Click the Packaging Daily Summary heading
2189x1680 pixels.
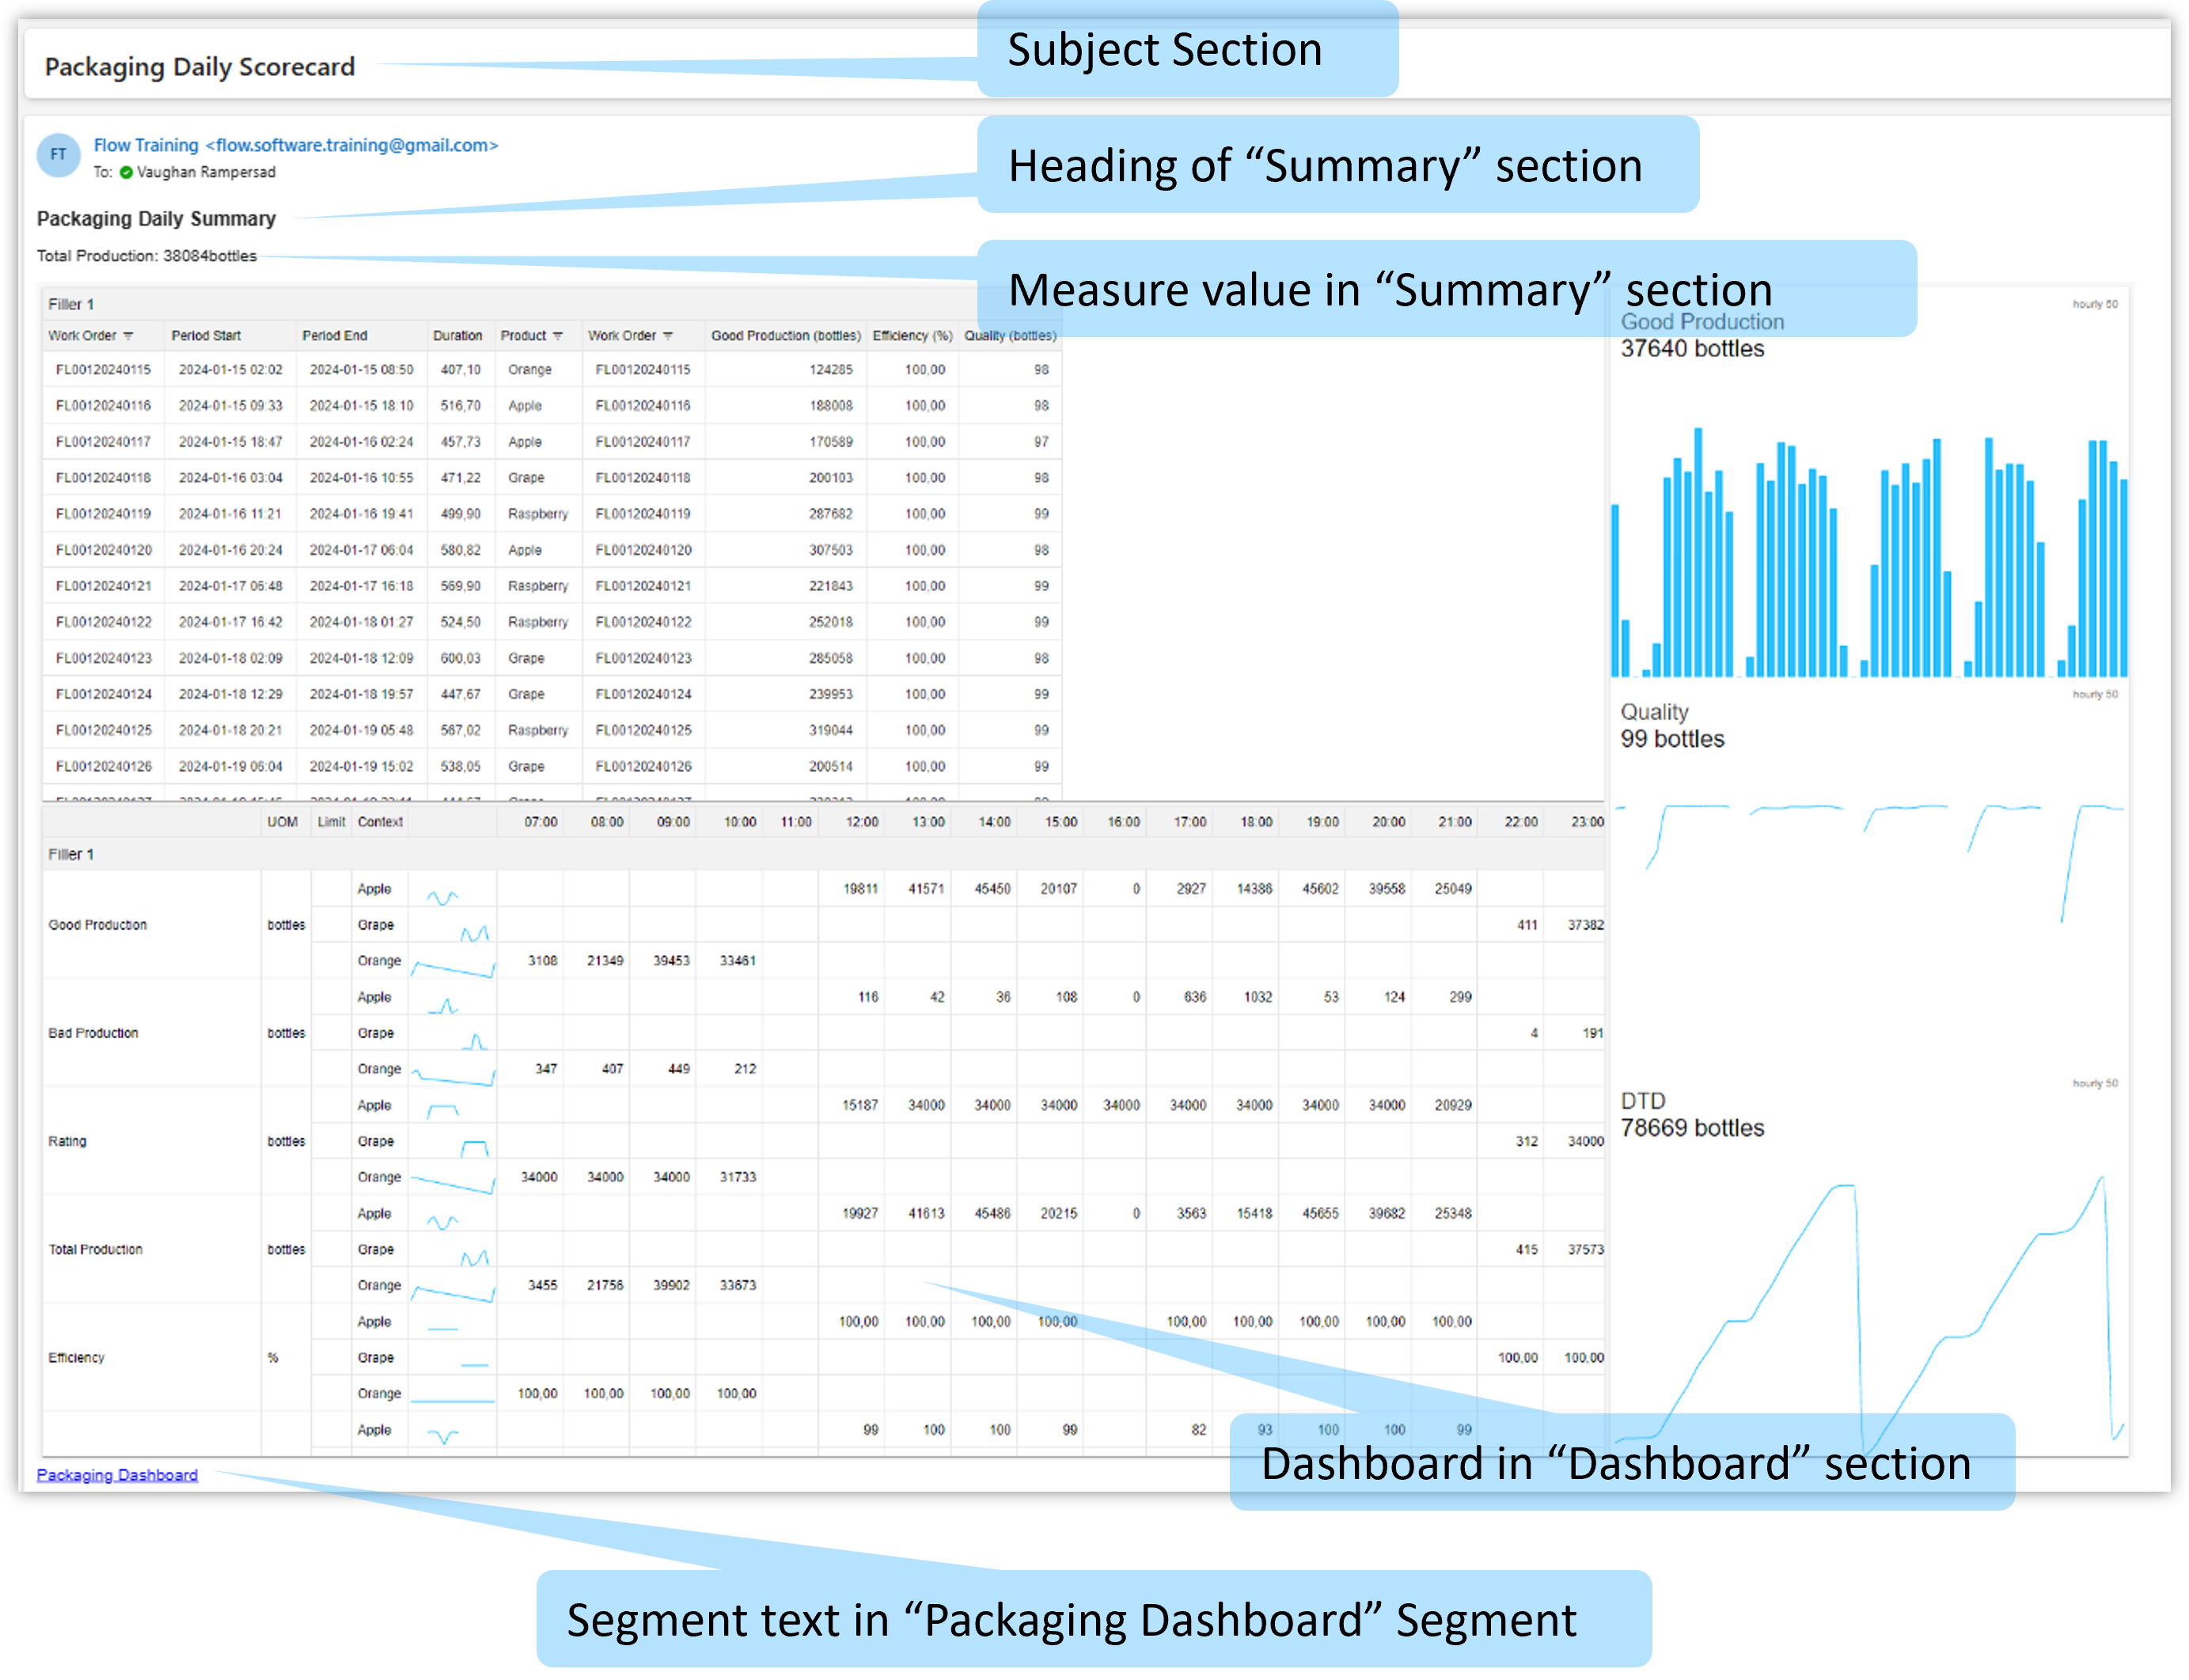(156, 218)
